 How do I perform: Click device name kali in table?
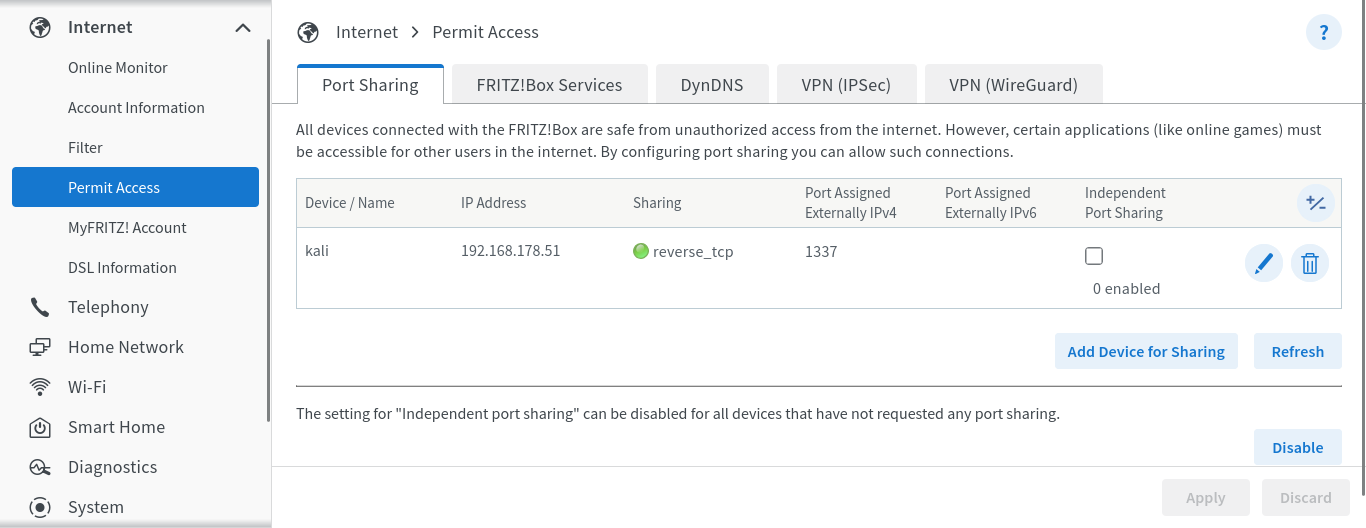tap(317, 251)
